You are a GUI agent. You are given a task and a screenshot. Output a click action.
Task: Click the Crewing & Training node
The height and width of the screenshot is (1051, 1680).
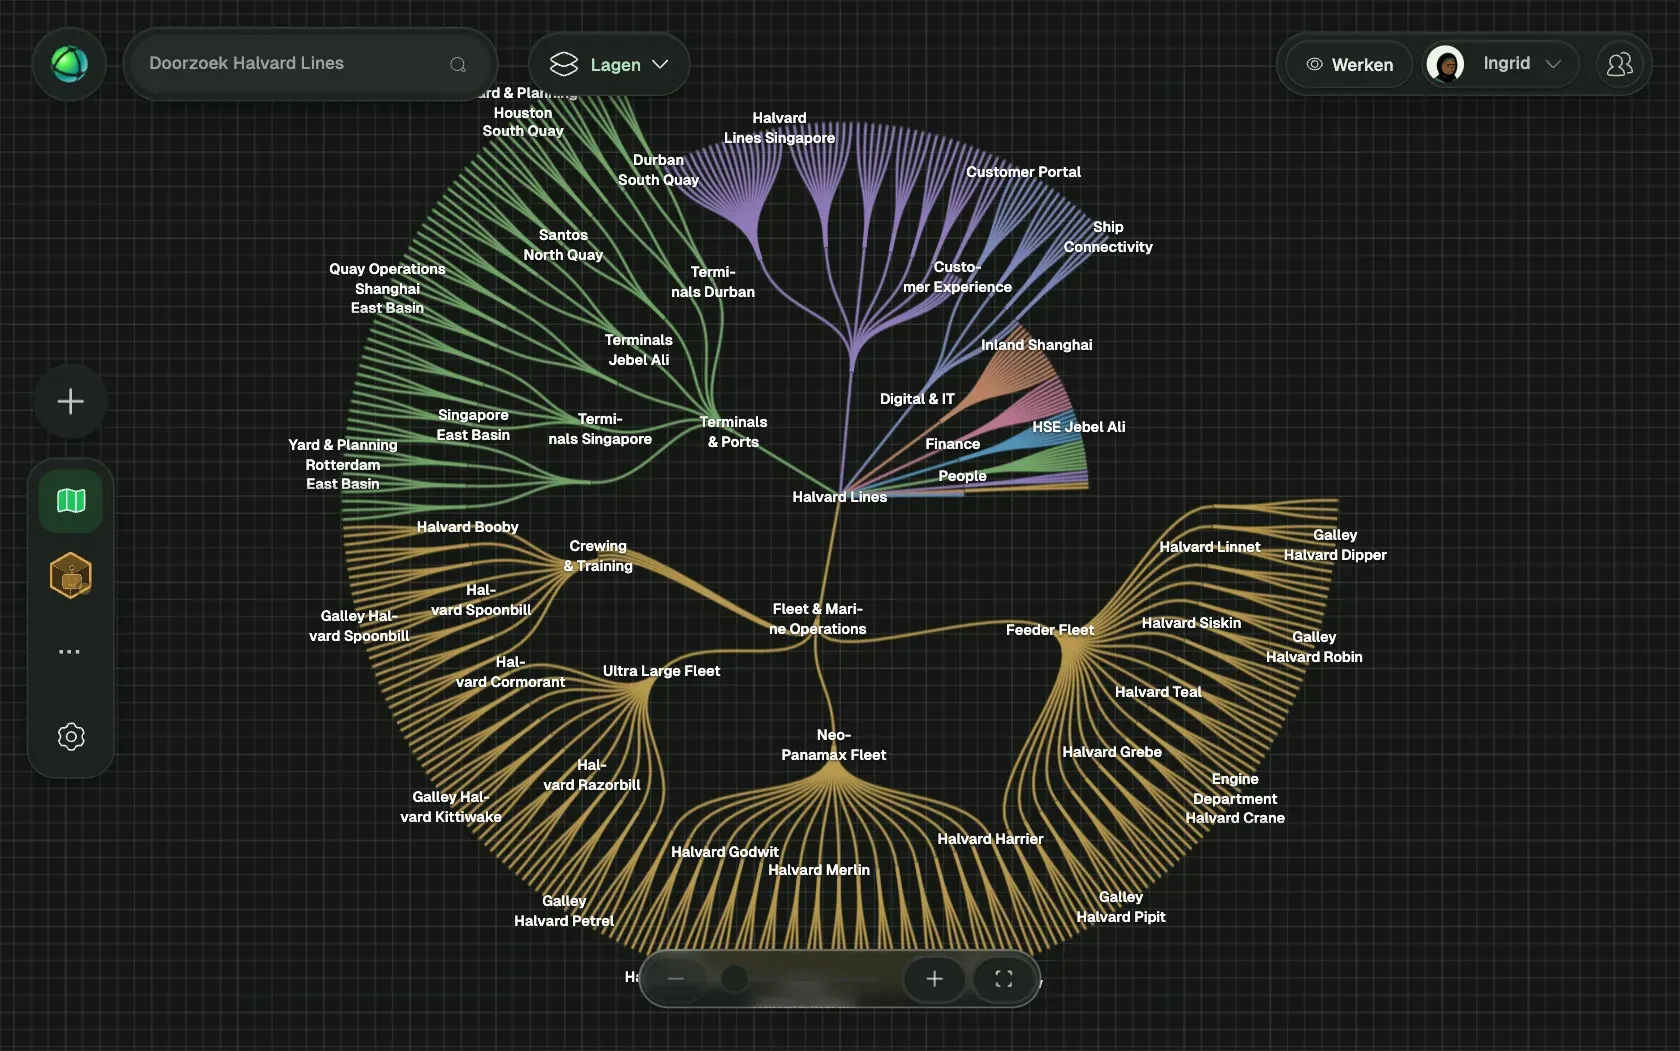click(x=598, y=556)
